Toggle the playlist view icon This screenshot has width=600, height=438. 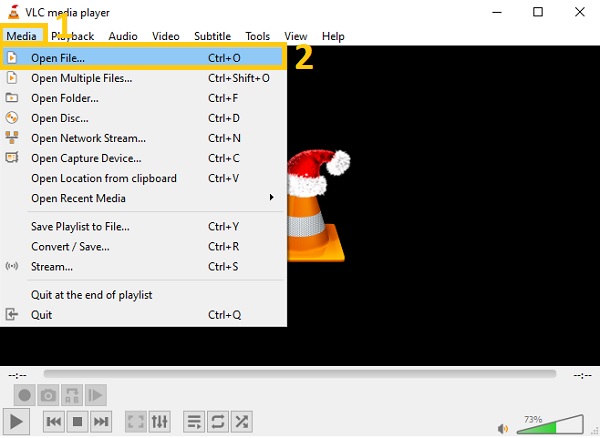click(x=194, y=422)
